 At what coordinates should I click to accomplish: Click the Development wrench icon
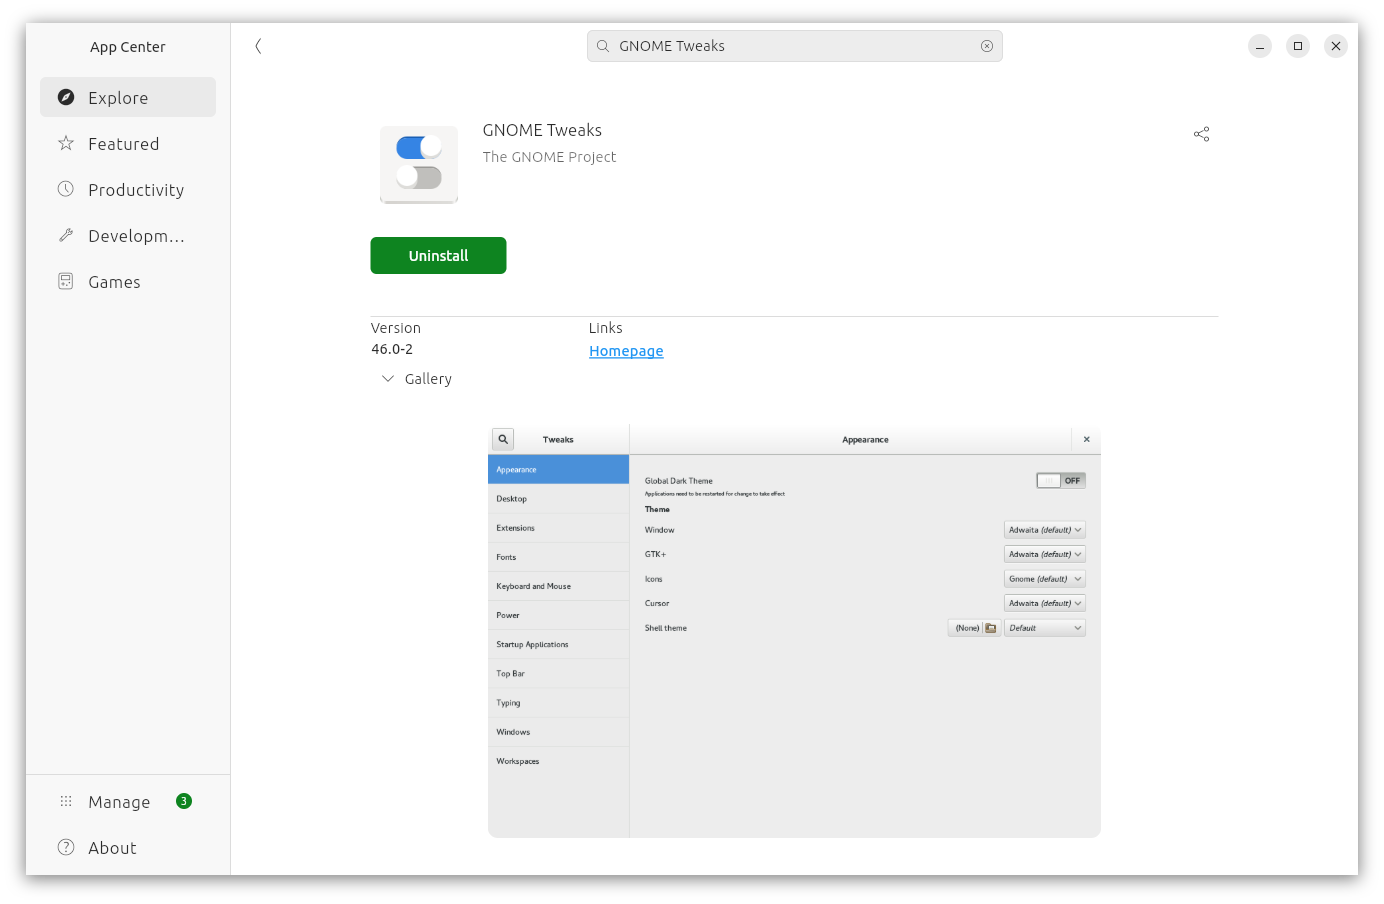tap(66, 235)
